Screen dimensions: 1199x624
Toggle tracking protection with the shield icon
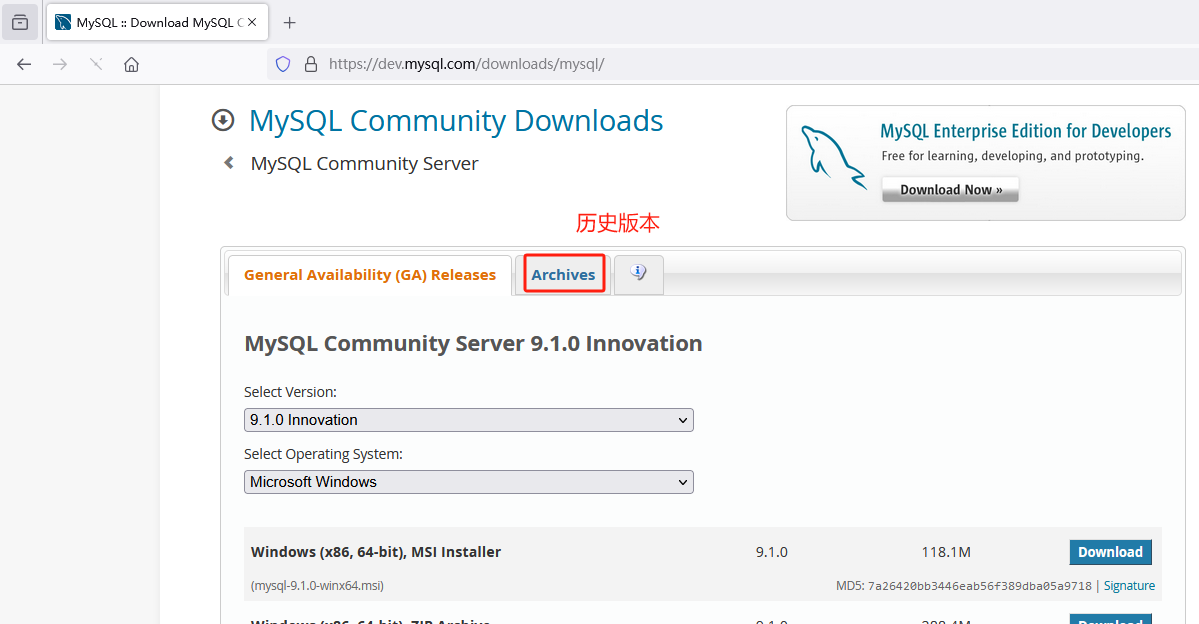[x=282, y=63]
